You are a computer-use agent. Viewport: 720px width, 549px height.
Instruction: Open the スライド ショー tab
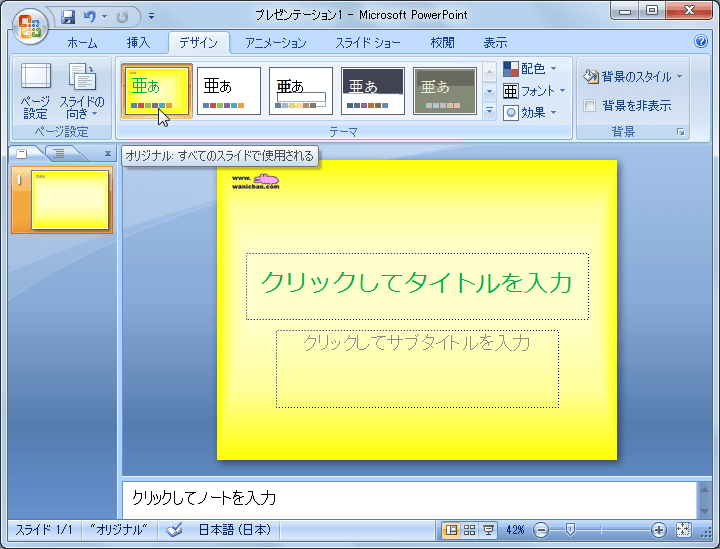pos(368,43)
